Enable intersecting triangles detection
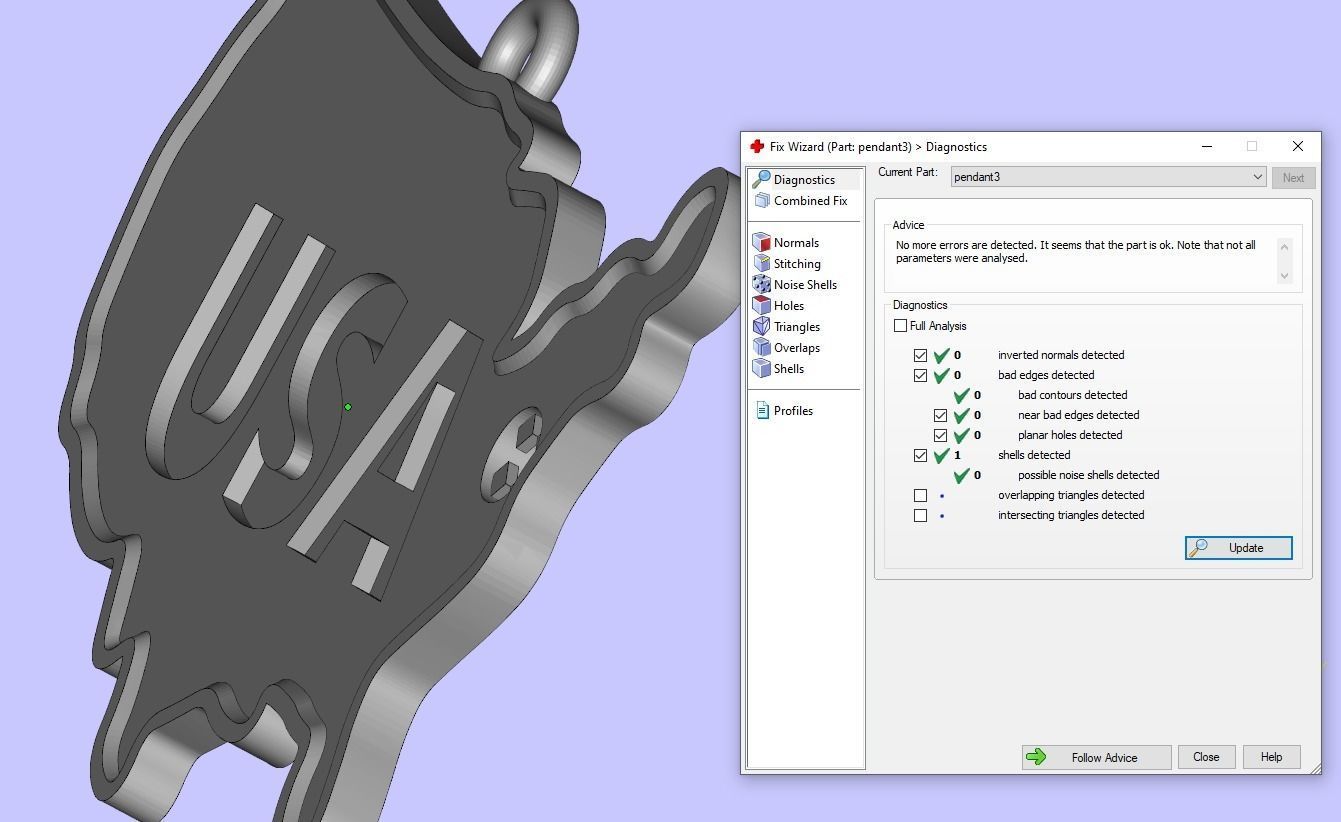1341x822 pixels. tap(920, 515)
